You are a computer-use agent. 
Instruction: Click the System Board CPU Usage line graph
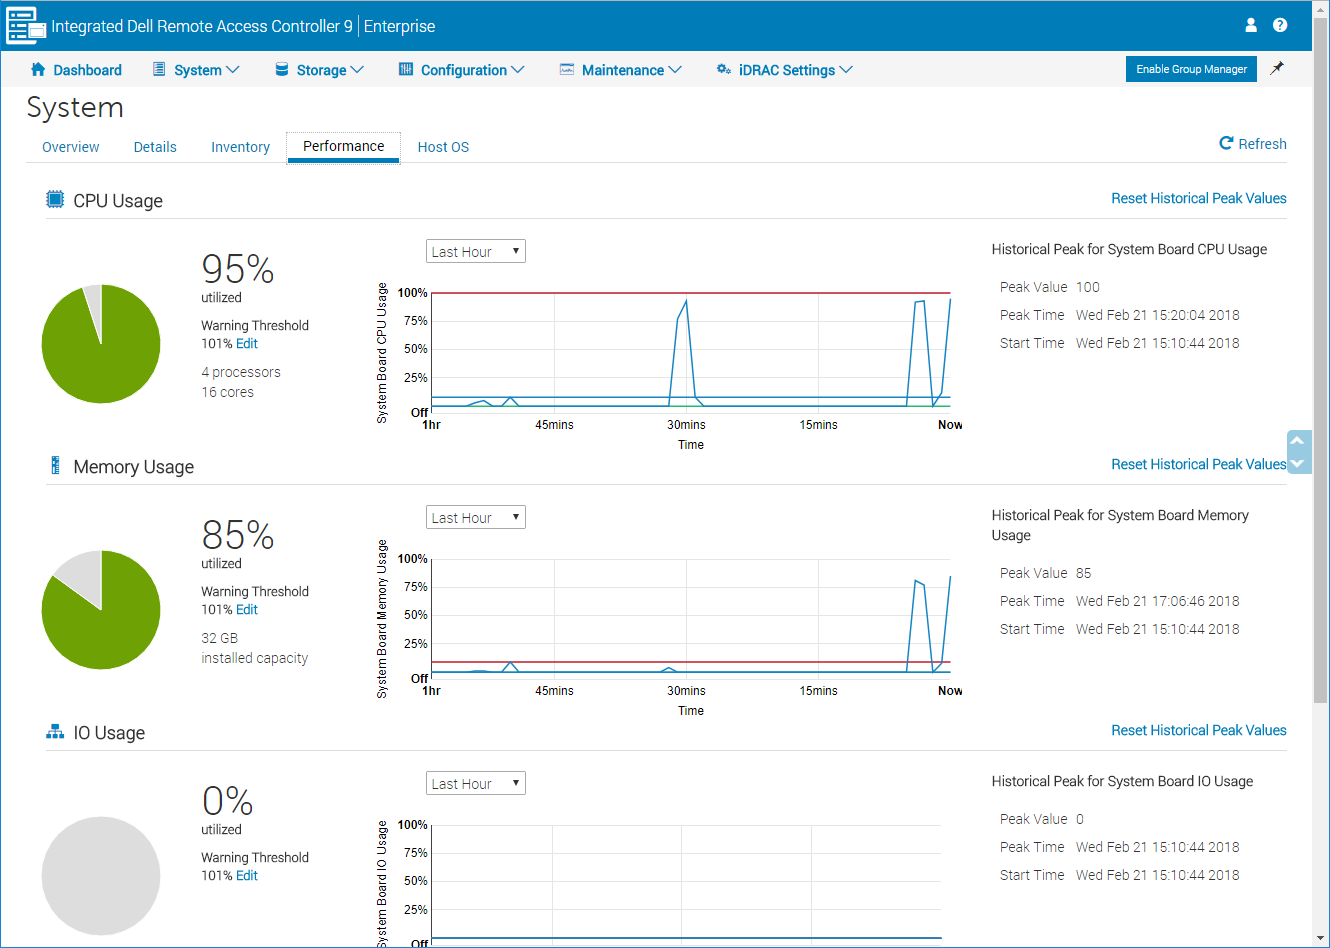tap(690, 350)
